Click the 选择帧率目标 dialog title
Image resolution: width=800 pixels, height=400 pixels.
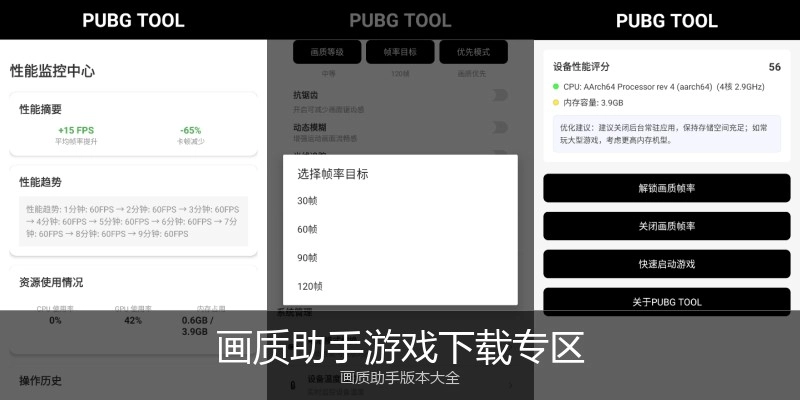point(333,174)
